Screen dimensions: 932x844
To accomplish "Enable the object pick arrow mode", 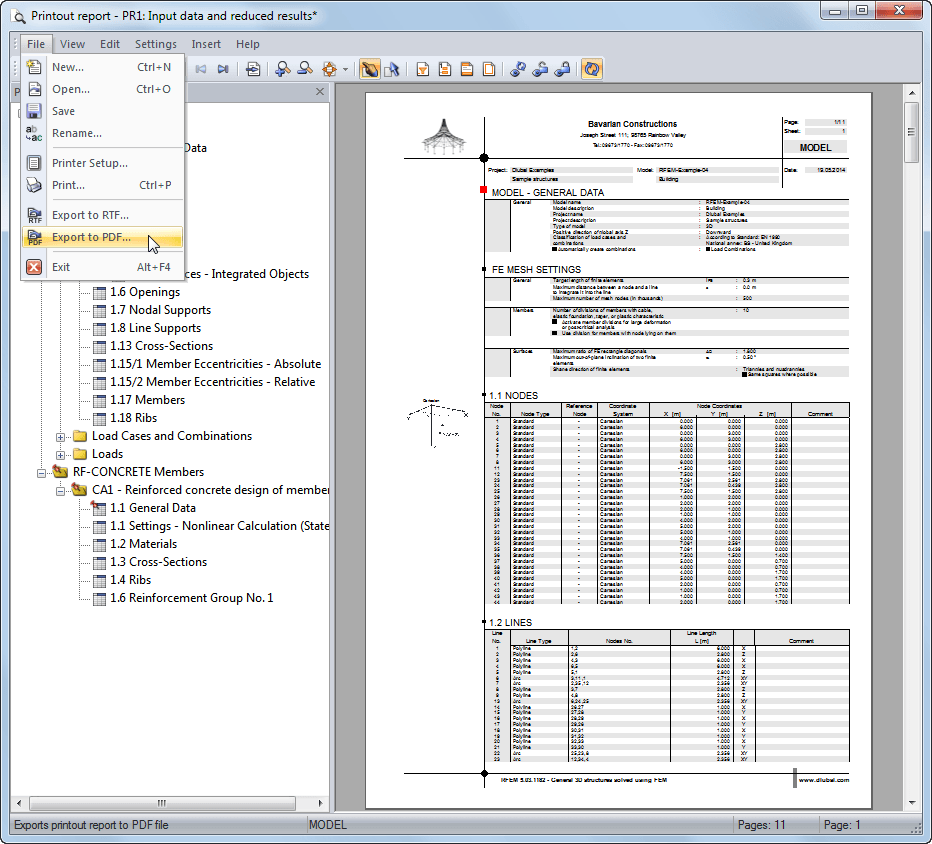I will click(394, 69).
